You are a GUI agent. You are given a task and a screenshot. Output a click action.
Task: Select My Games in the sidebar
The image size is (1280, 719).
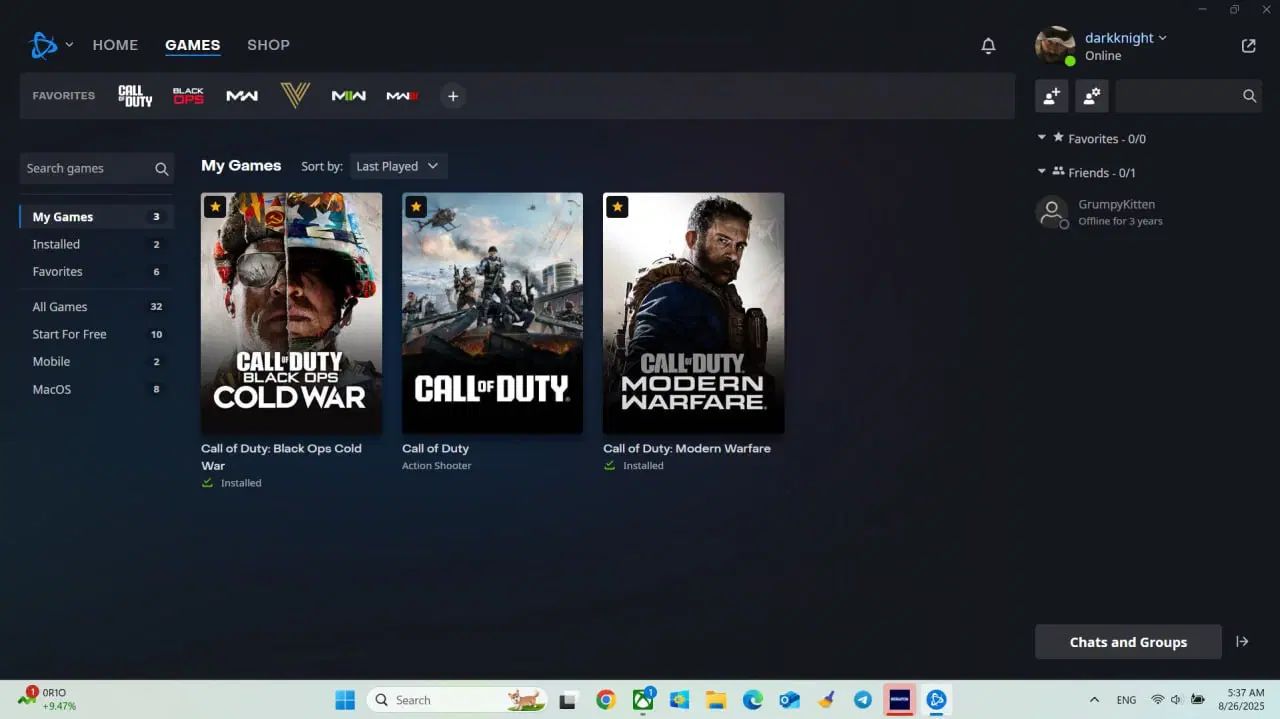pos(97,217)
